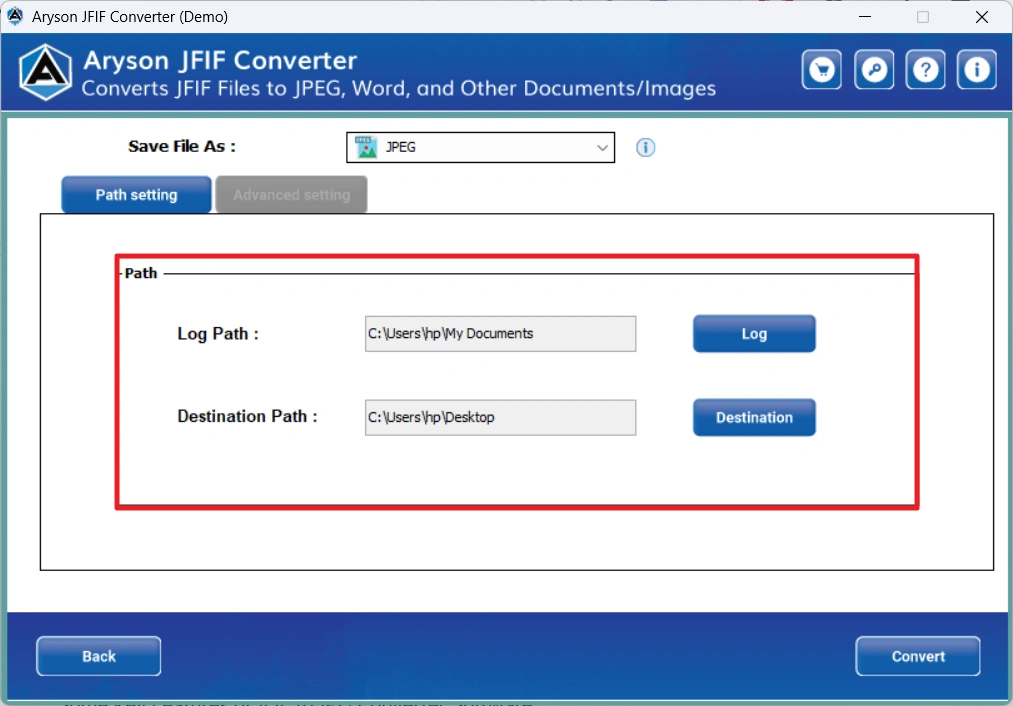Click the app icon in the title bar

(x=15, y=16)
